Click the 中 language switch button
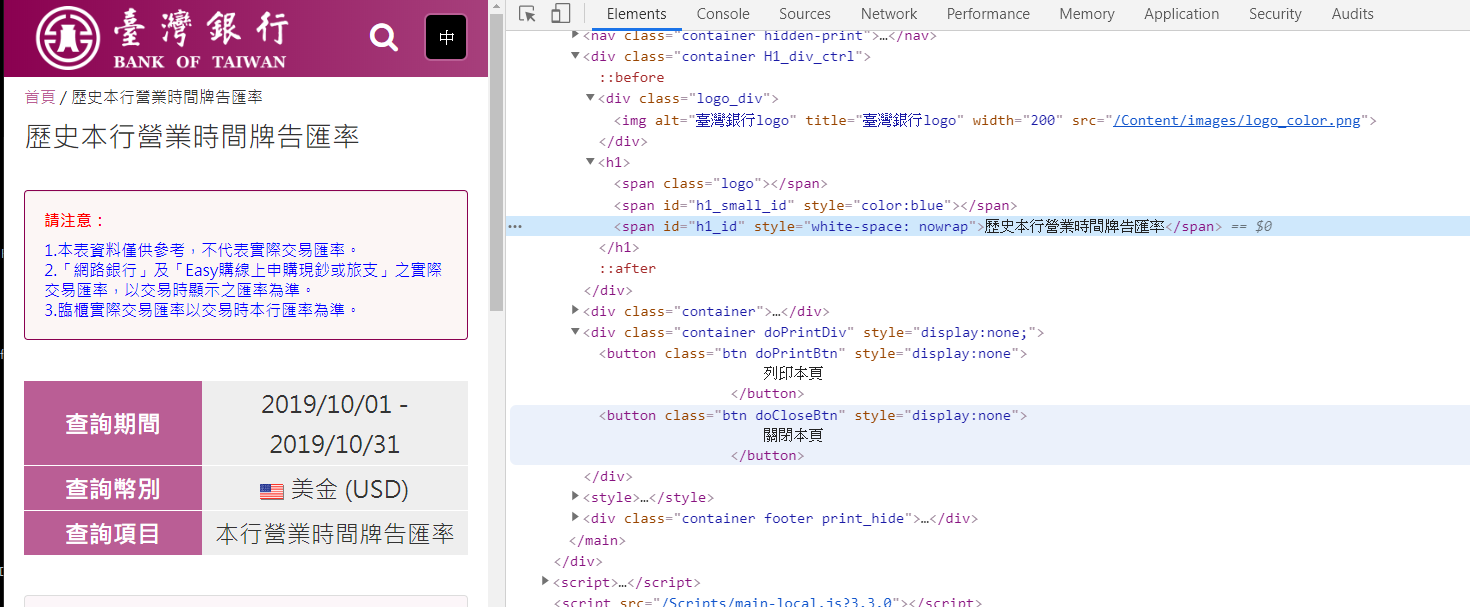Image resolution: width=1470 pixels, height=607 pixels. [446, 37]
